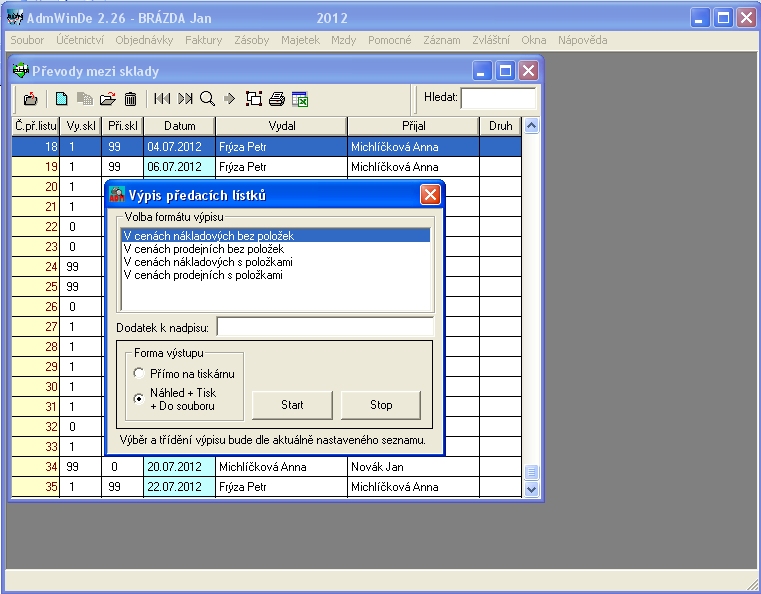The image size is (761, 594).
Task: Click 'Michlíčková Anna' in Vydal column
Action: [281, 467]
